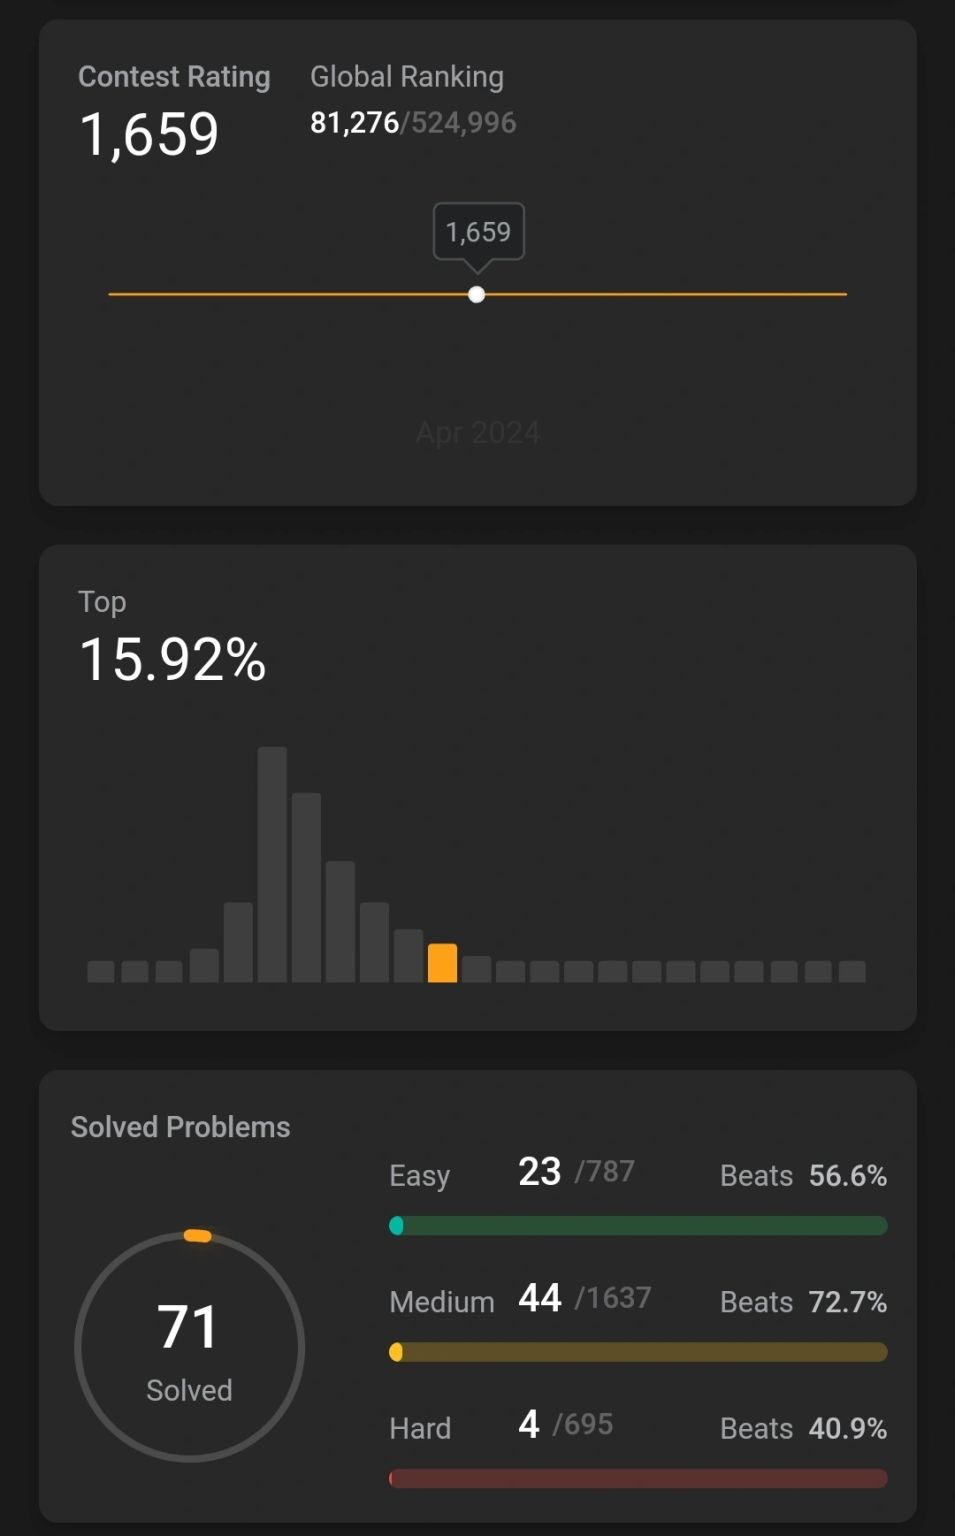Click the Medium progress bar
The image size is (955, 1536).
click(x=638, y=1352)
